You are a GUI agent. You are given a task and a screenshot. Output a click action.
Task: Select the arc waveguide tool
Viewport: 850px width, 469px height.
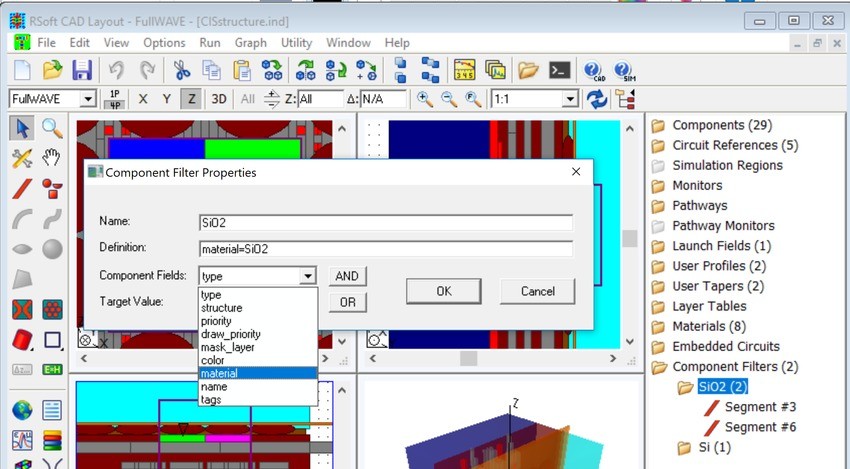pos(22,219)
